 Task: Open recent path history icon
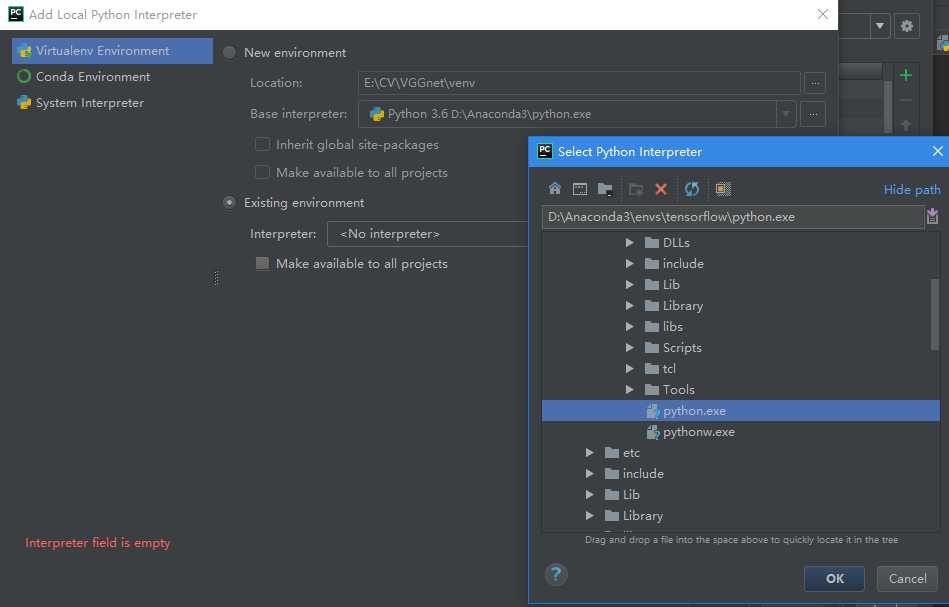933,216
